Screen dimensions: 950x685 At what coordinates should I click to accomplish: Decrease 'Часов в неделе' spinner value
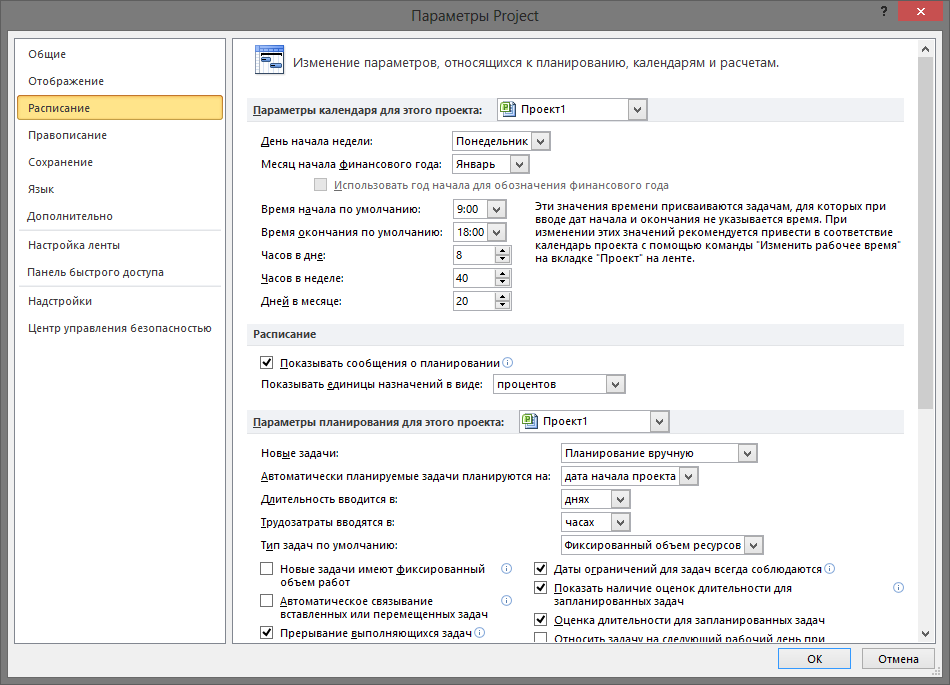(502, 282)
